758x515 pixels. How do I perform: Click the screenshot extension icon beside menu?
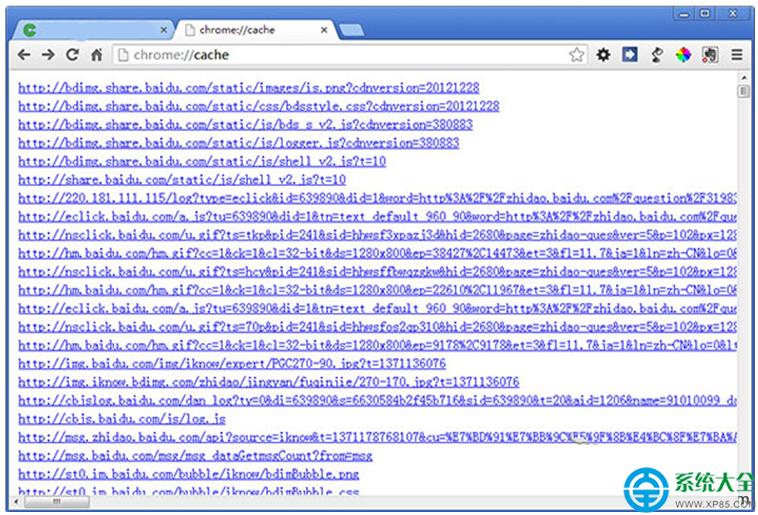[x=710, y=55]
